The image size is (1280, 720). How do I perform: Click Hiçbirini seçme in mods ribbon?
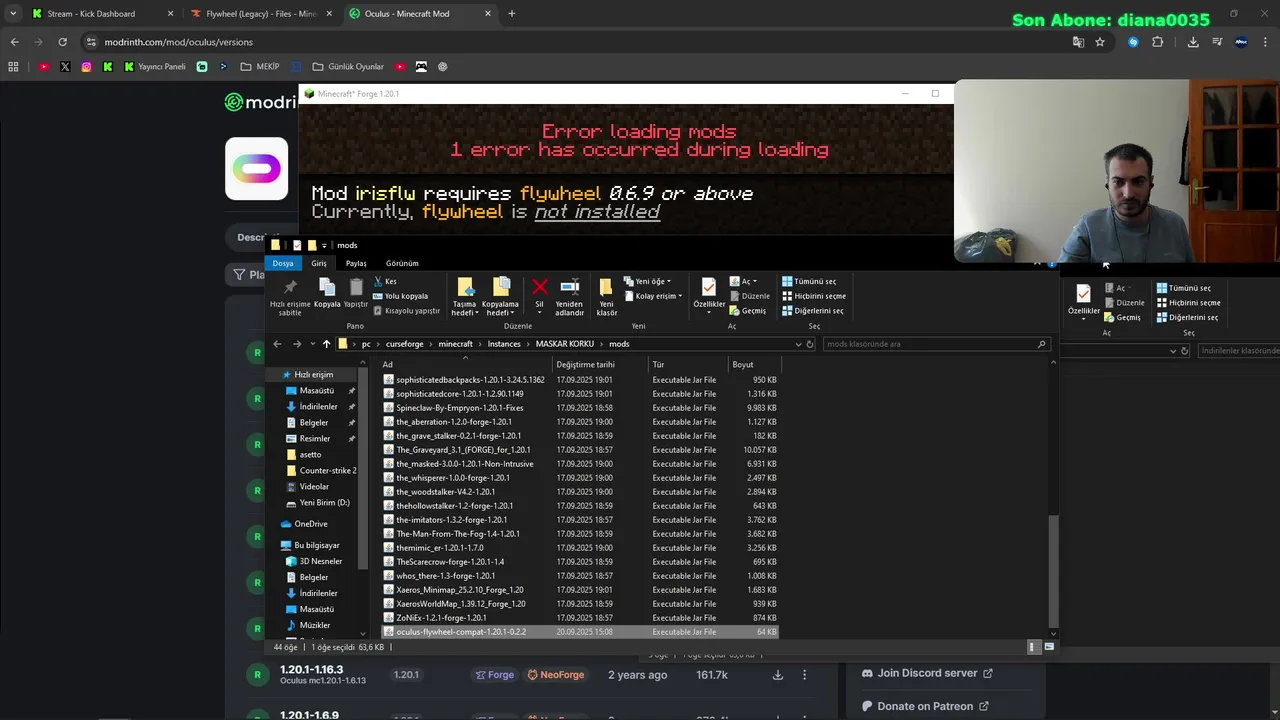814,296
